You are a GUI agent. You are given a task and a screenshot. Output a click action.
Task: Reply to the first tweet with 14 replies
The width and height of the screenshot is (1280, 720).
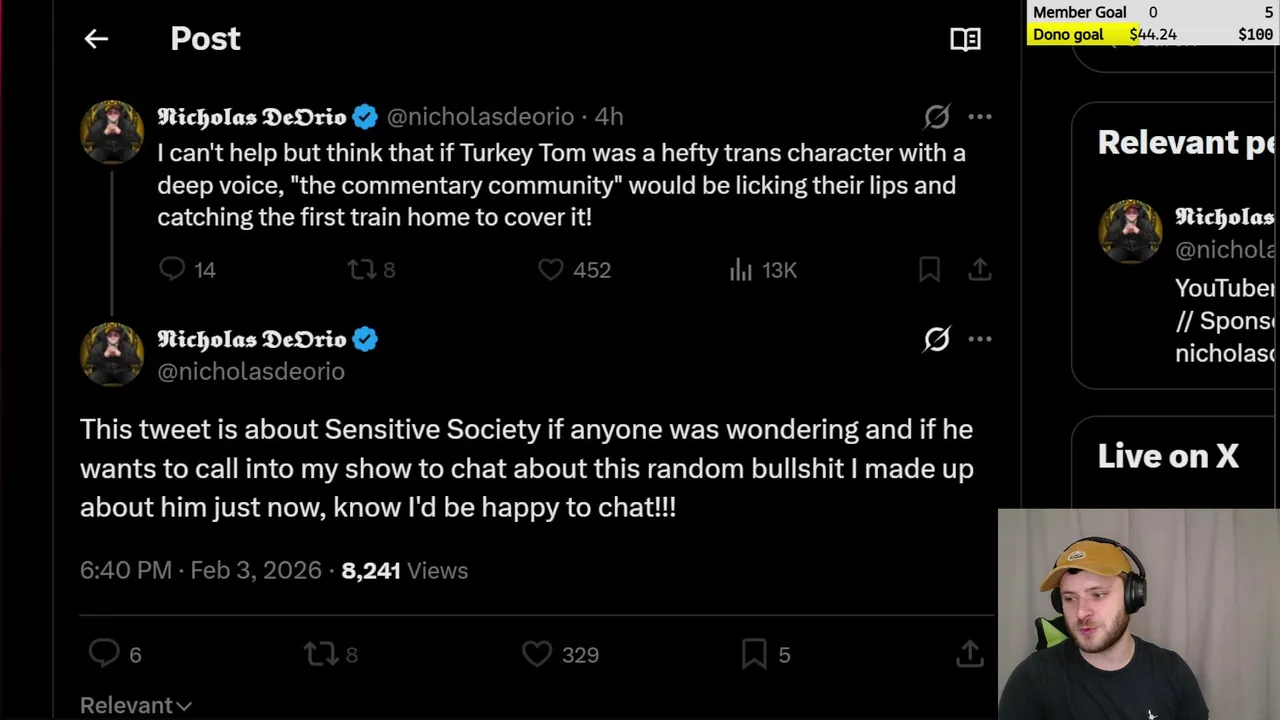pos(172,269)
